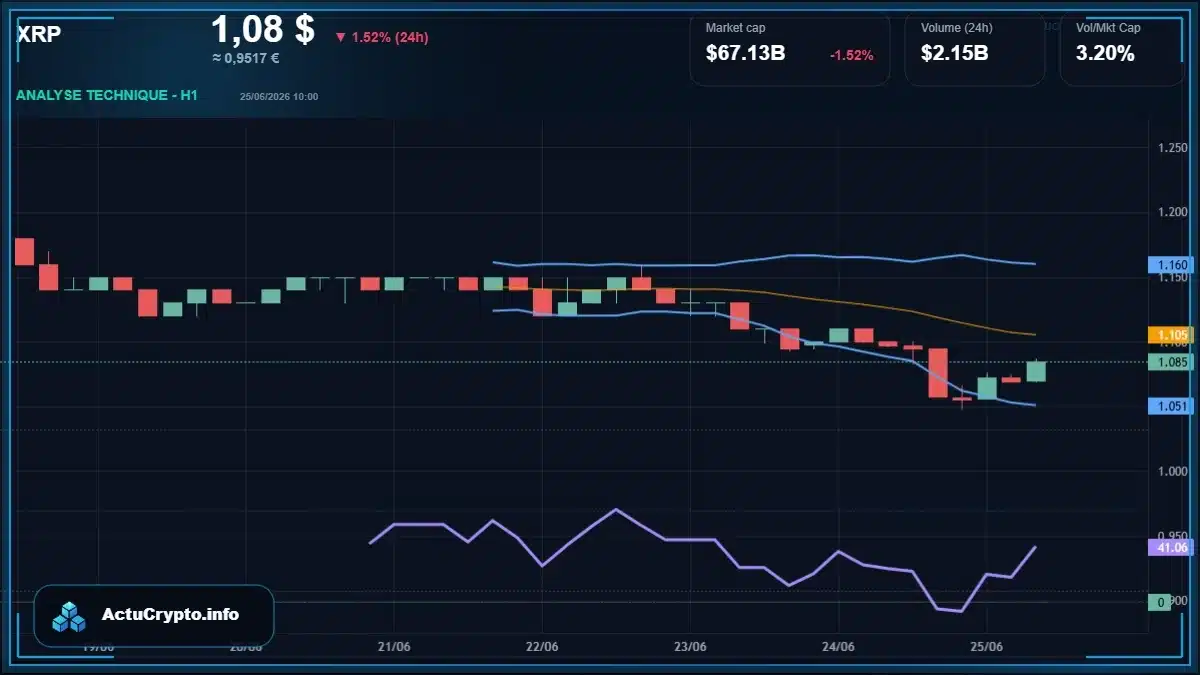This screenshot has width=1200, height=675.
Task: Click the ActuCrypto cubes logo icon
Action: [69, 616]
